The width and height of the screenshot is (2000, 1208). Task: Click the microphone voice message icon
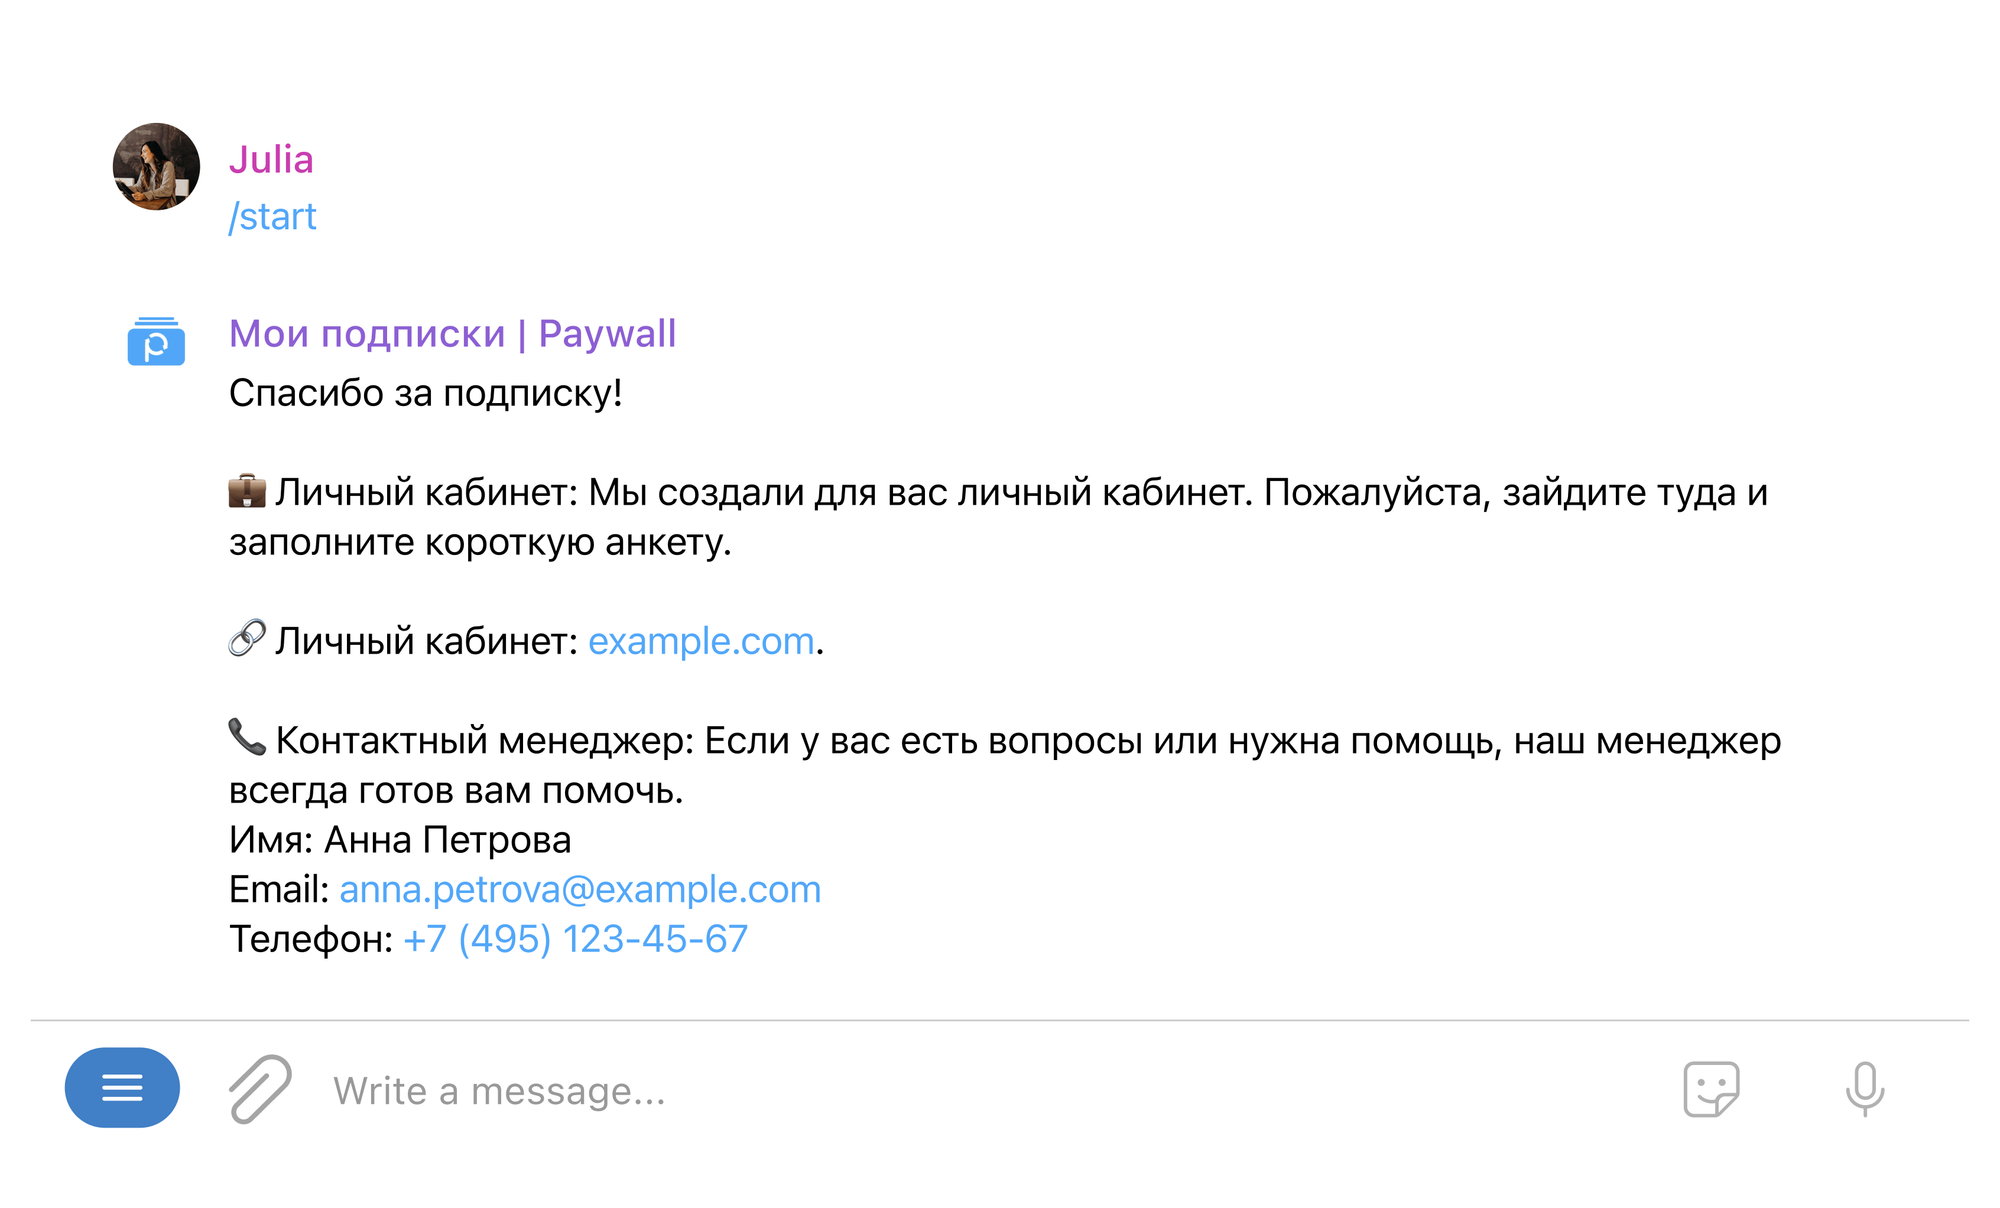1864,1089
